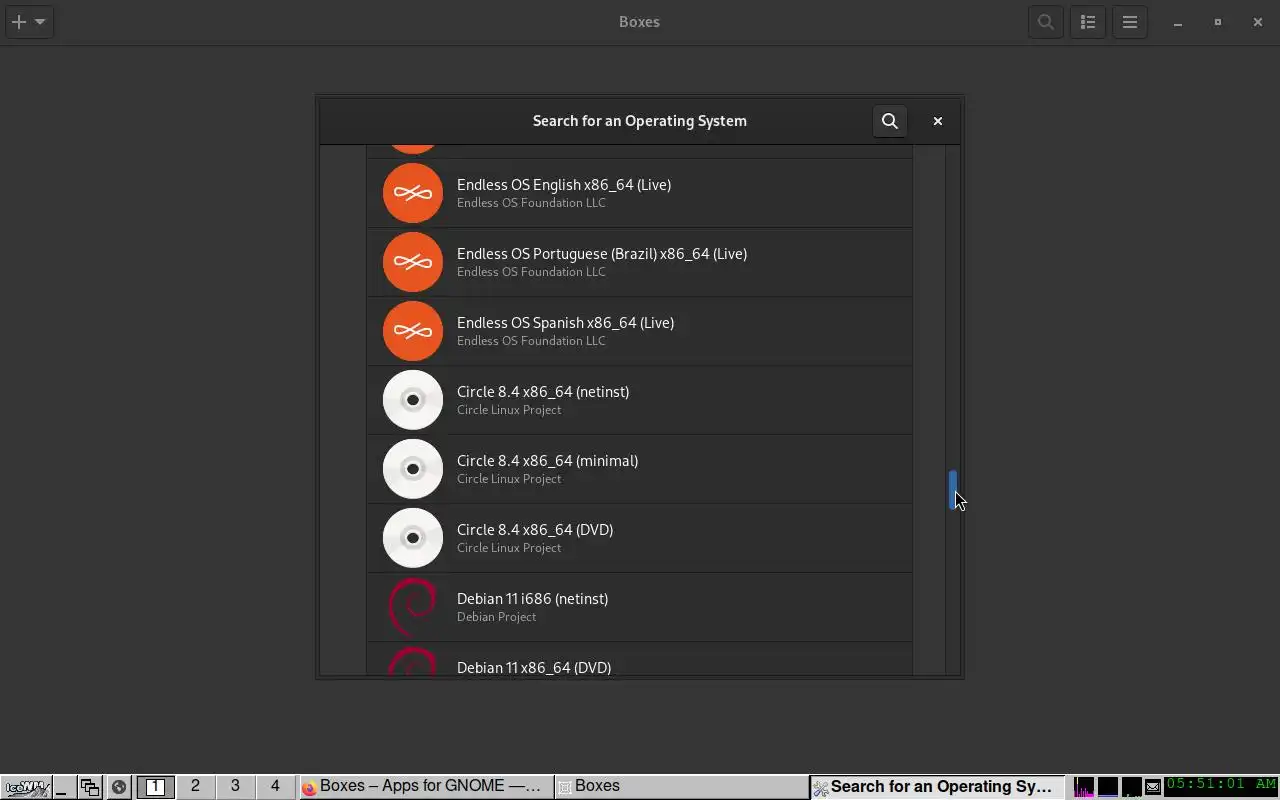Image resolution: width=1280 pixels, height=800 pixels.
Task: Close the Search for an Operating System dialog
Action: point(938,121)
